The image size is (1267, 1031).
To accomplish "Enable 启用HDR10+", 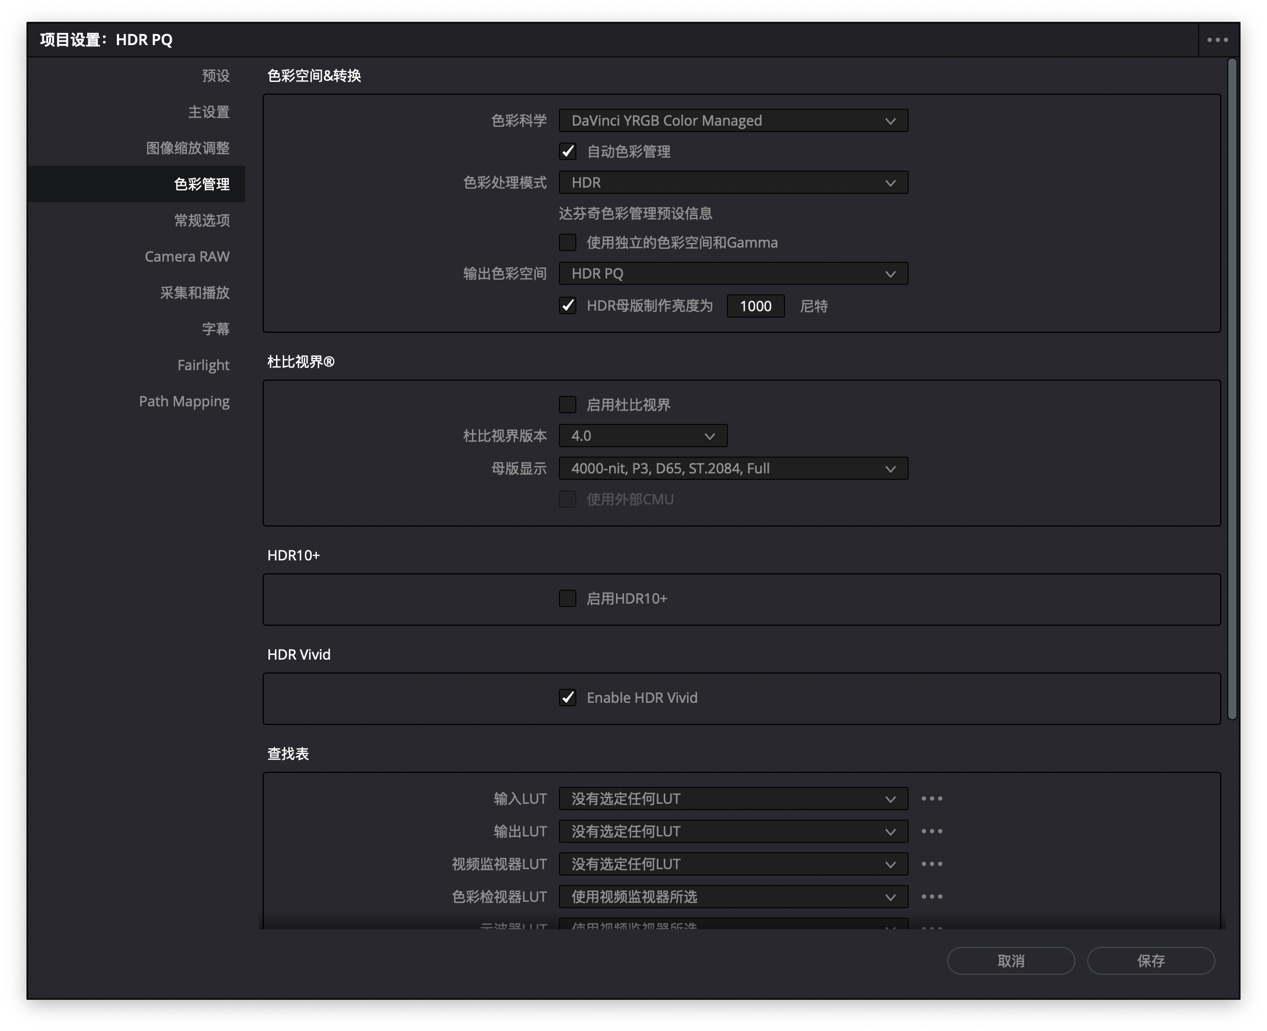I will [567, 598].
